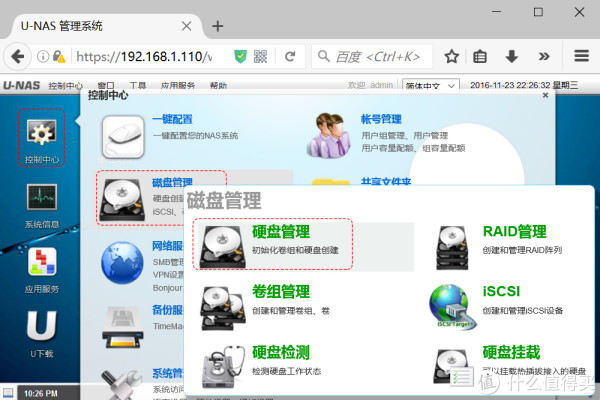The width and height of the screenshot is (600, 400).
Task: Click the 帐号管理 users icon
Action: tap(330, 135)
